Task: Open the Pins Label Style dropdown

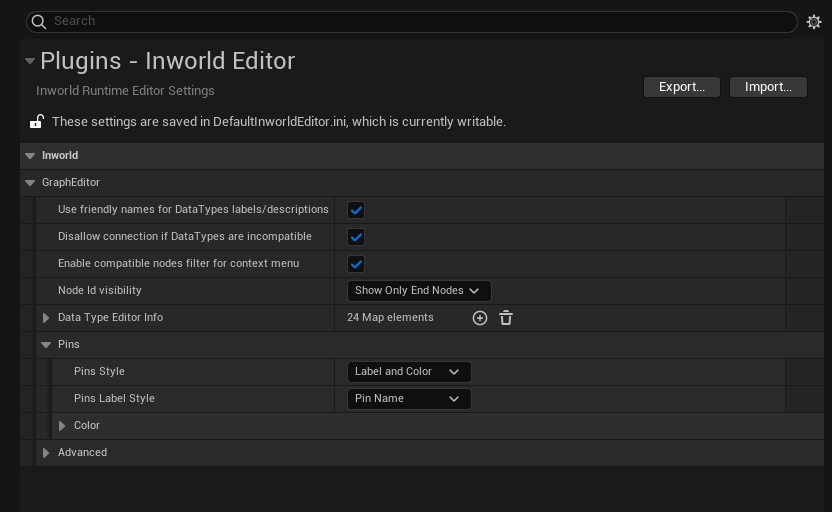Action: click(x=408, y=399)
